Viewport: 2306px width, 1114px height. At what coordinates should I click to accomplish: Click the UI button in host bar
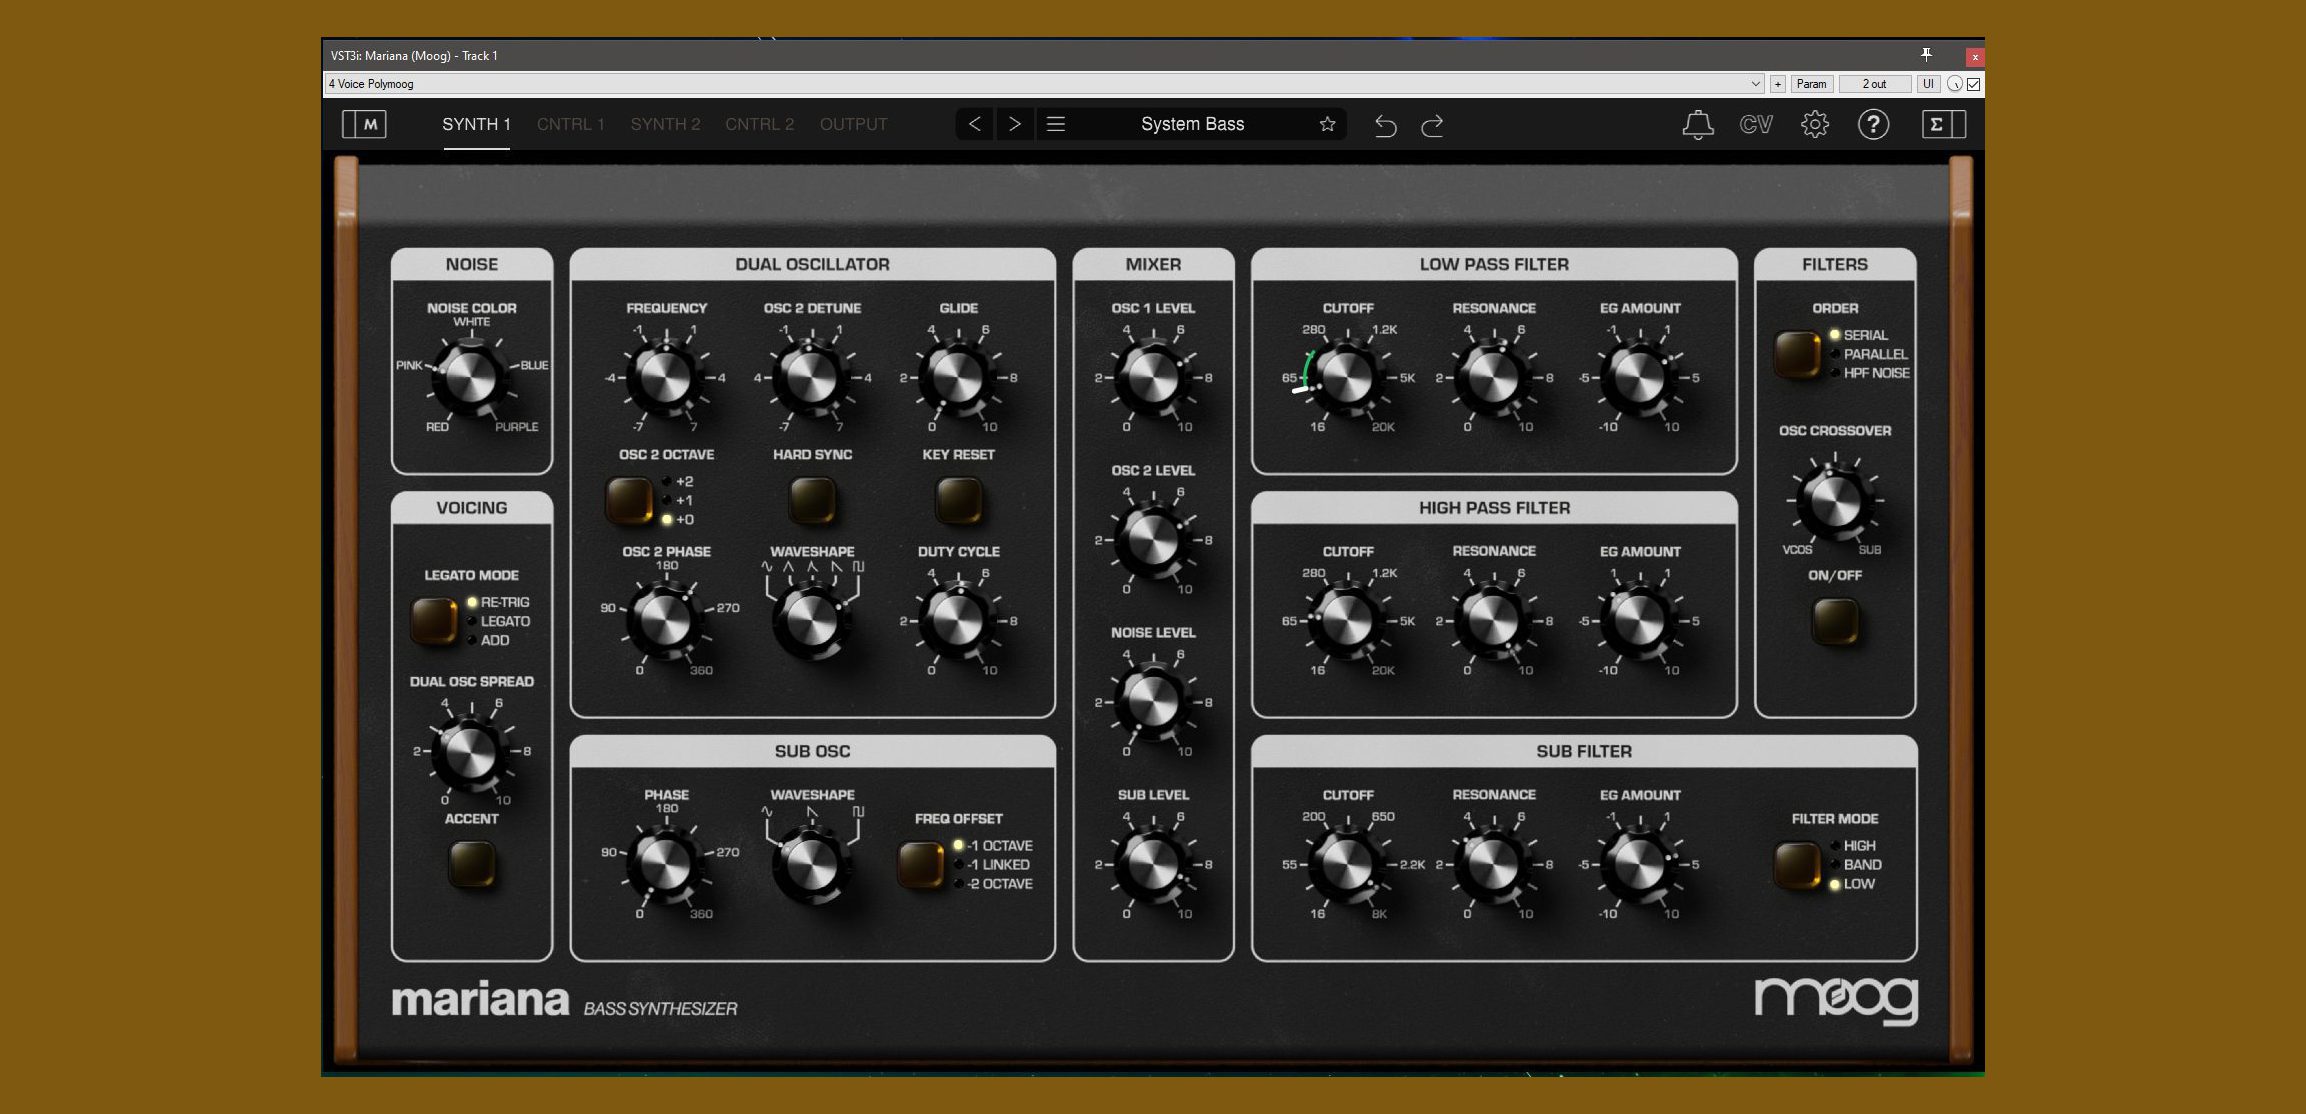click(1928, 84)
